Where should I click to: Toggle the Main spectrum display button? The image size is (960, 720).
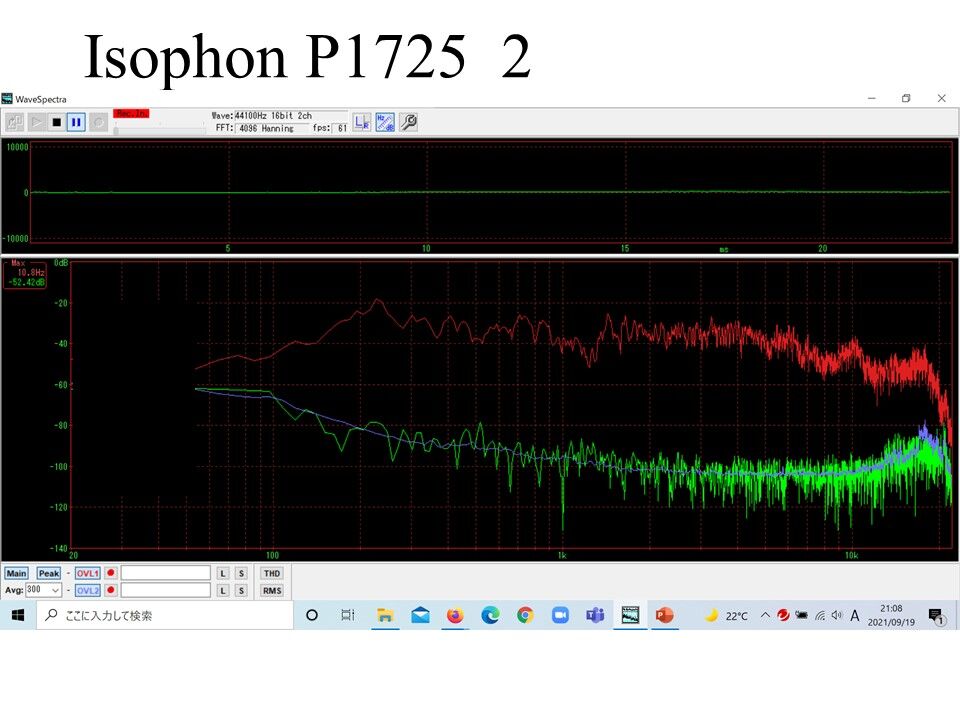(x=16, y=574)
